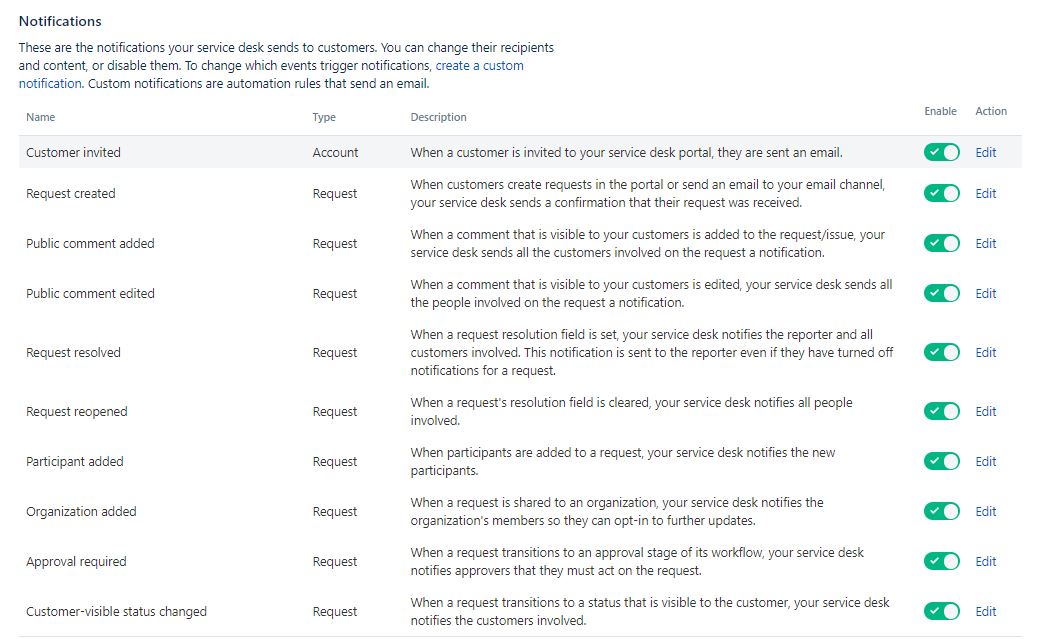This screenshot has height=639, width=1040.
Task: Select 'Public comment added' row name
Action: pyautogui.click(x=90, y=244)
